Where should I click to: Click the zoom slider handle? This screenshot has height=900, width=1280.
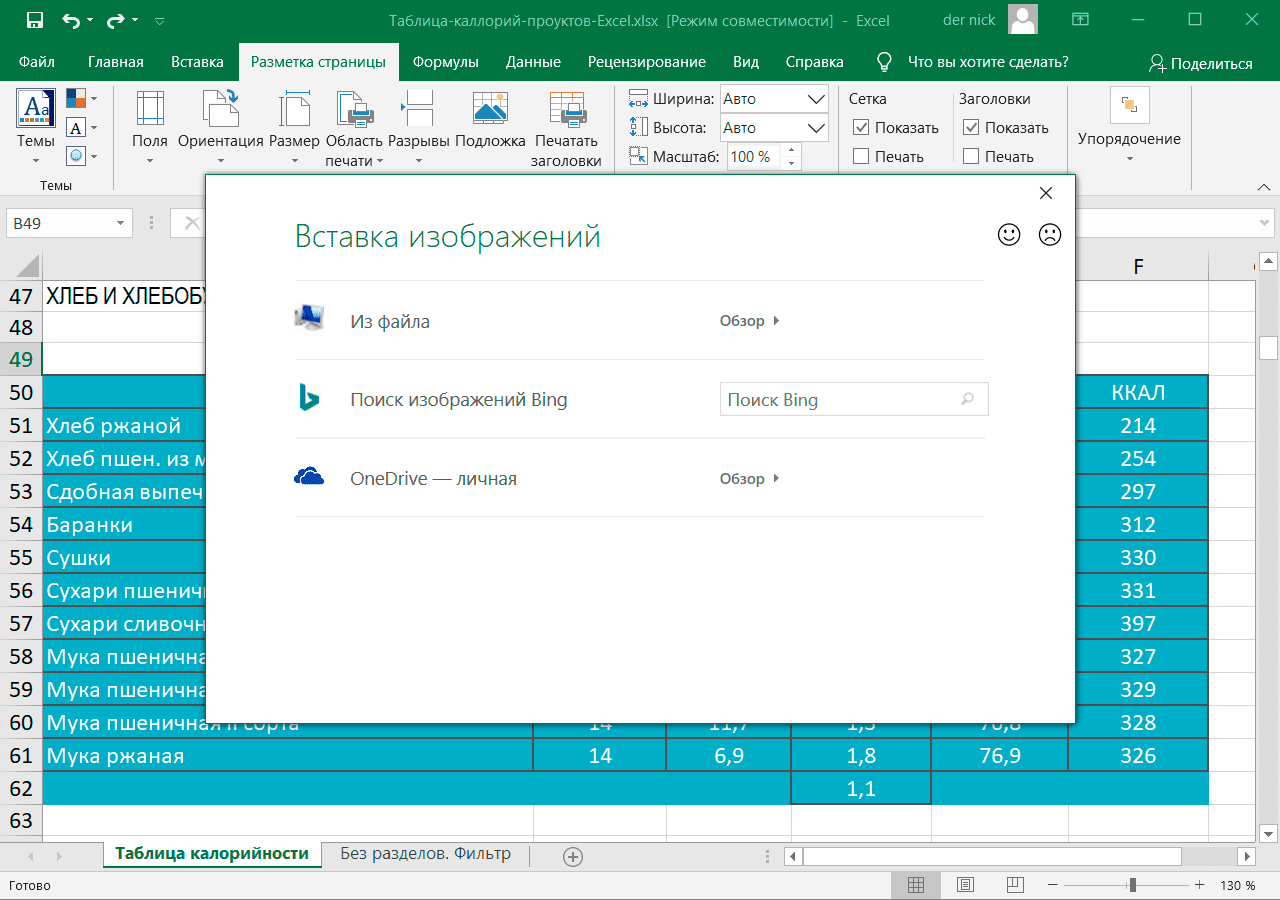tap(1133, 885)
